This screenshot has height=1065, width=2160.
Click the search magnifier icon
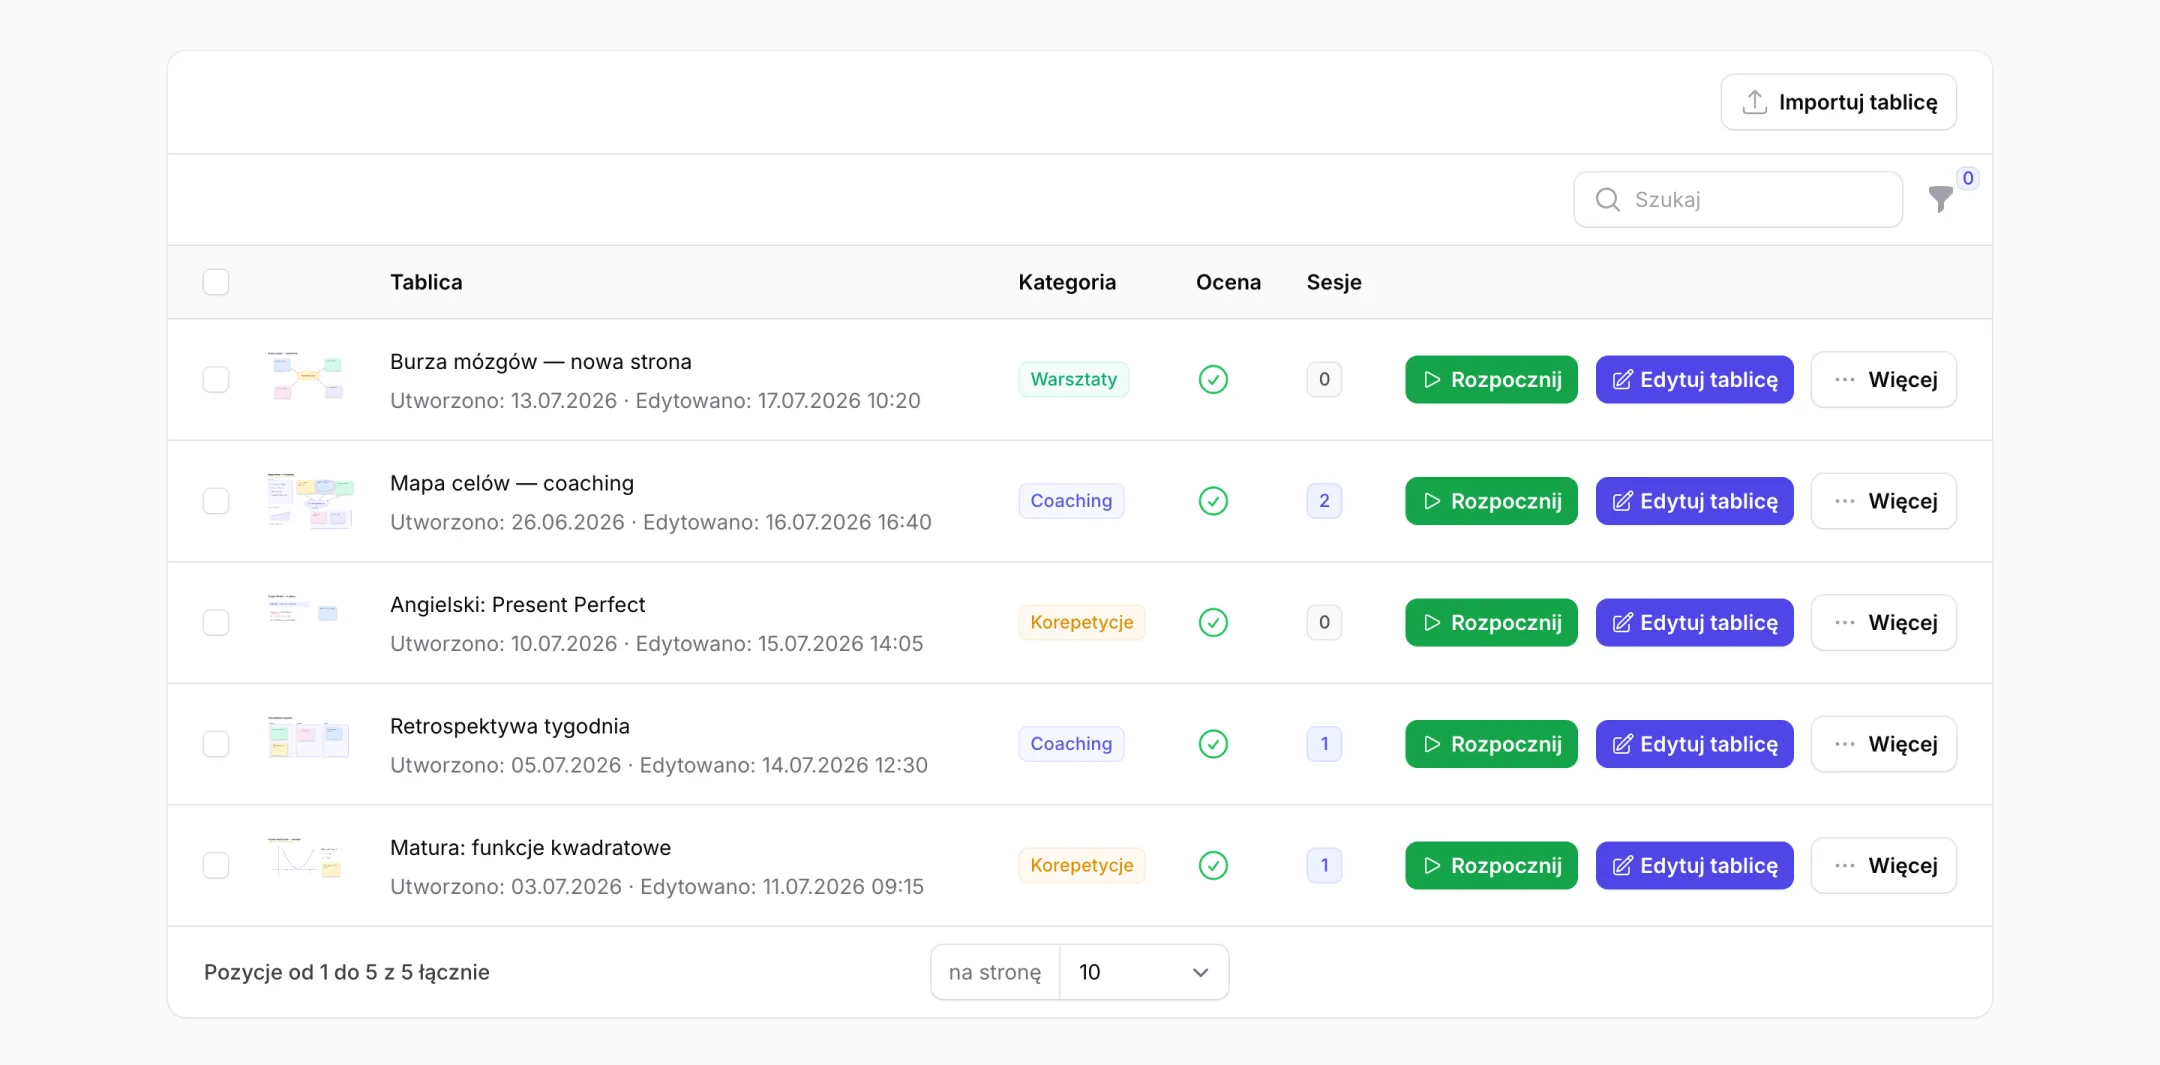(1608, 200)
